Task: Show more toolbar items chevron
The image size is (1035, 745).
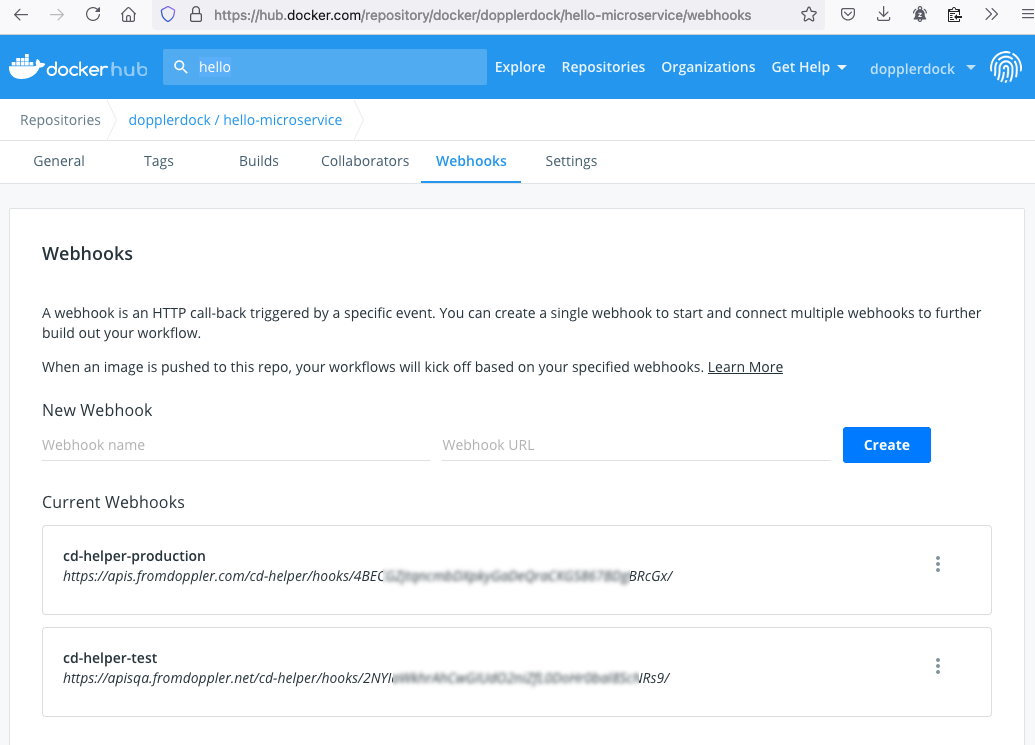Action: [991, 15]
